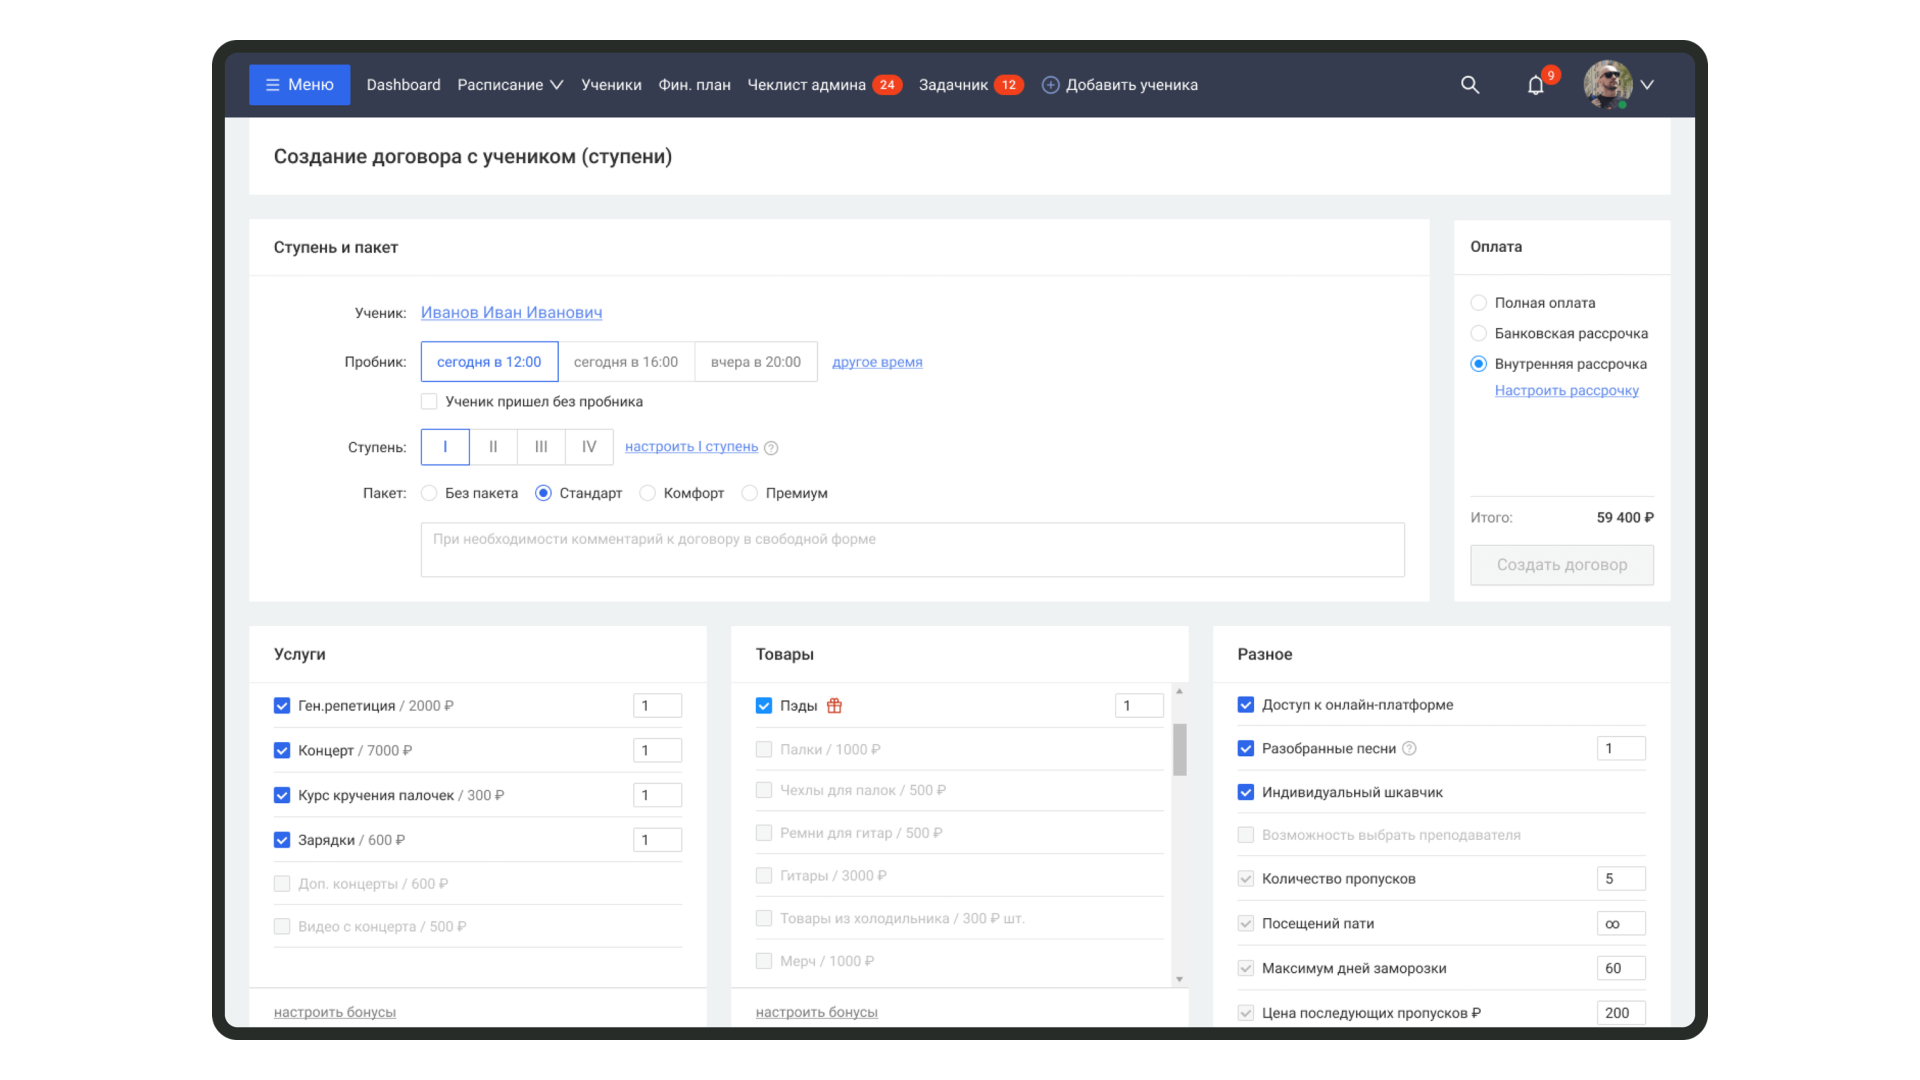Open the Ученики menu item

coord(611,85)
